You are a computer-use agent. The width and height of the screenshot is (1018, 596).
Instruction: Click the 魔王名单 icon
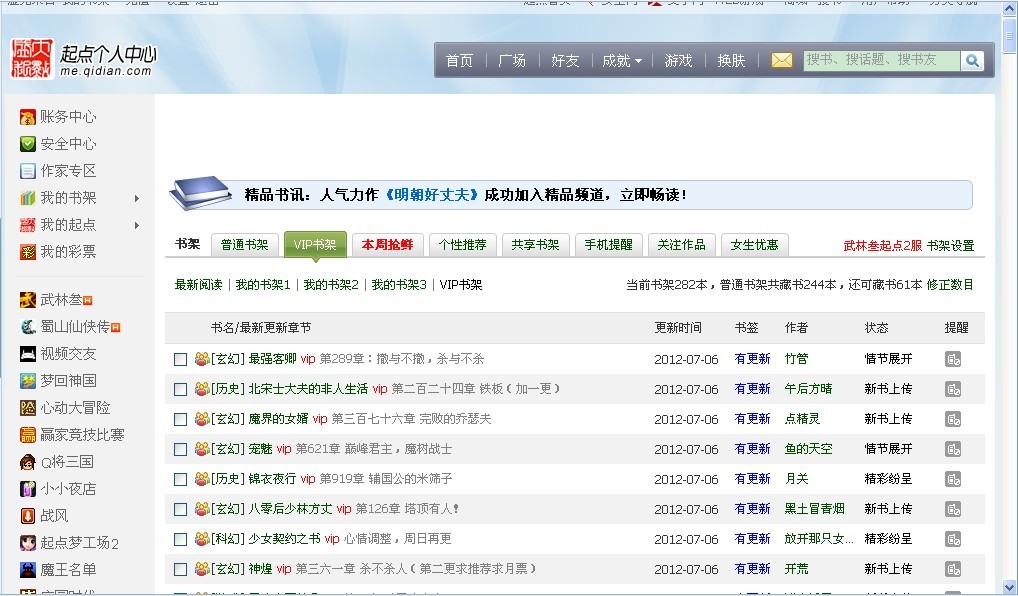pos(27,570)
